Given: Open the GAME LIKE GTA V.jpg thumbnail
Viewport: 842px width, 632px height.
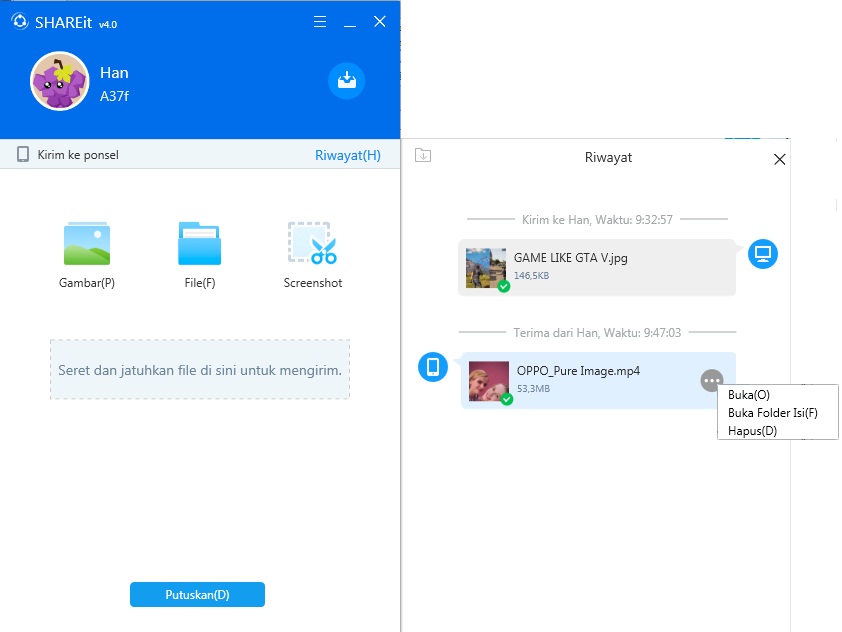Looking at the screenshot, I should 485,268.
